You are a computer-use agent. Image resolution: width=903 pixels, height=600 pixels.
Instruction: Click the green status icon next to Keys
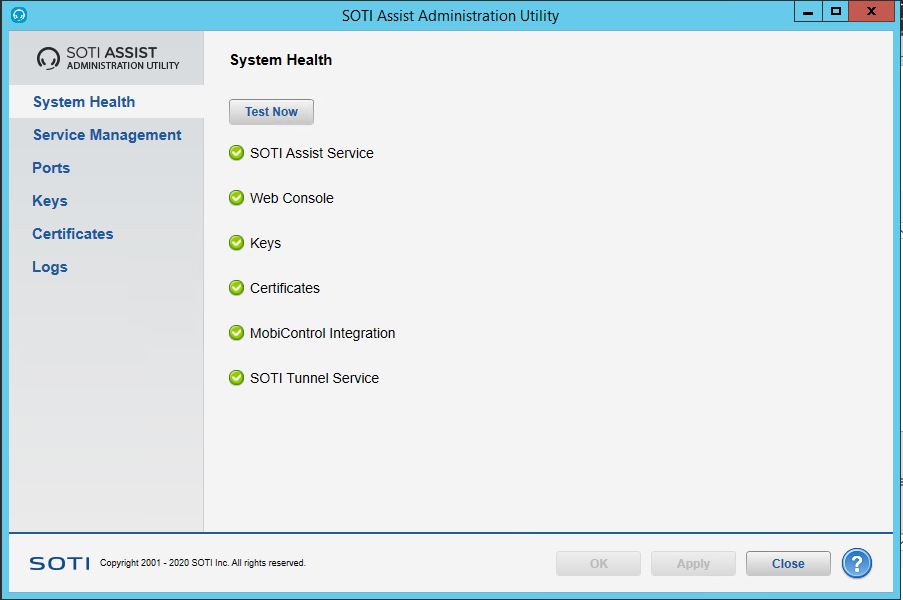coord(236,242)
